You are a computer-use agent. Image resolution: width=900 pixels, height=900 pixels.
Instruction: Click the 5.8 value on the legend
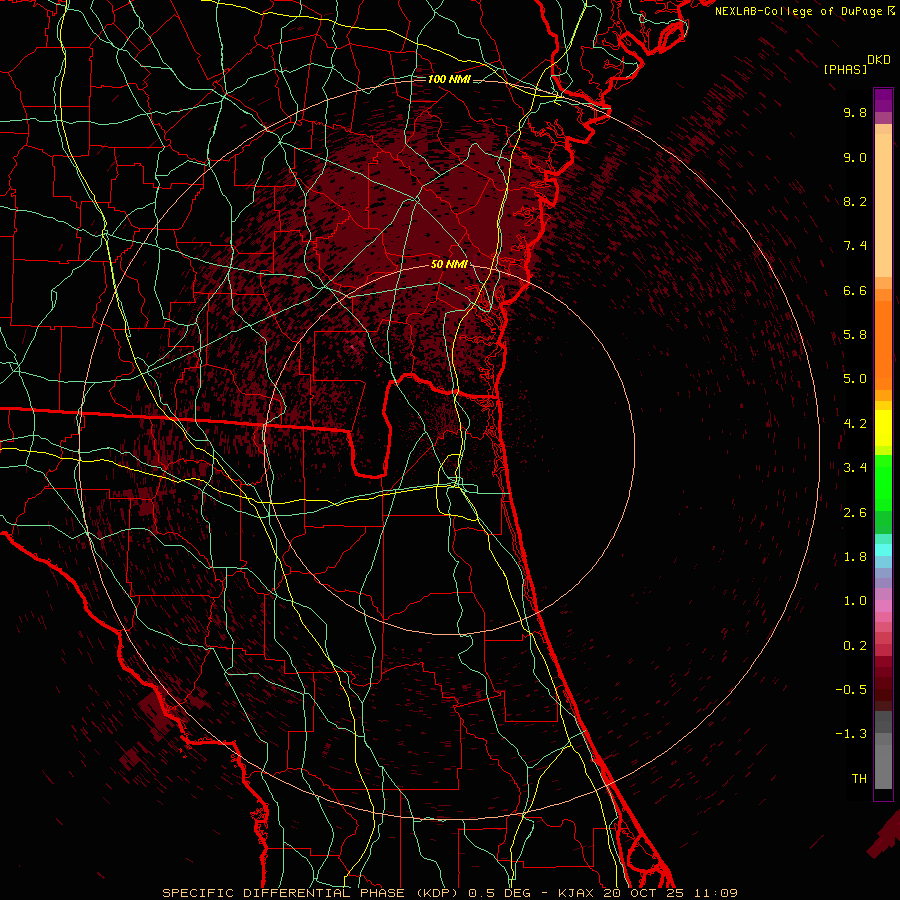tap(855, 335)
